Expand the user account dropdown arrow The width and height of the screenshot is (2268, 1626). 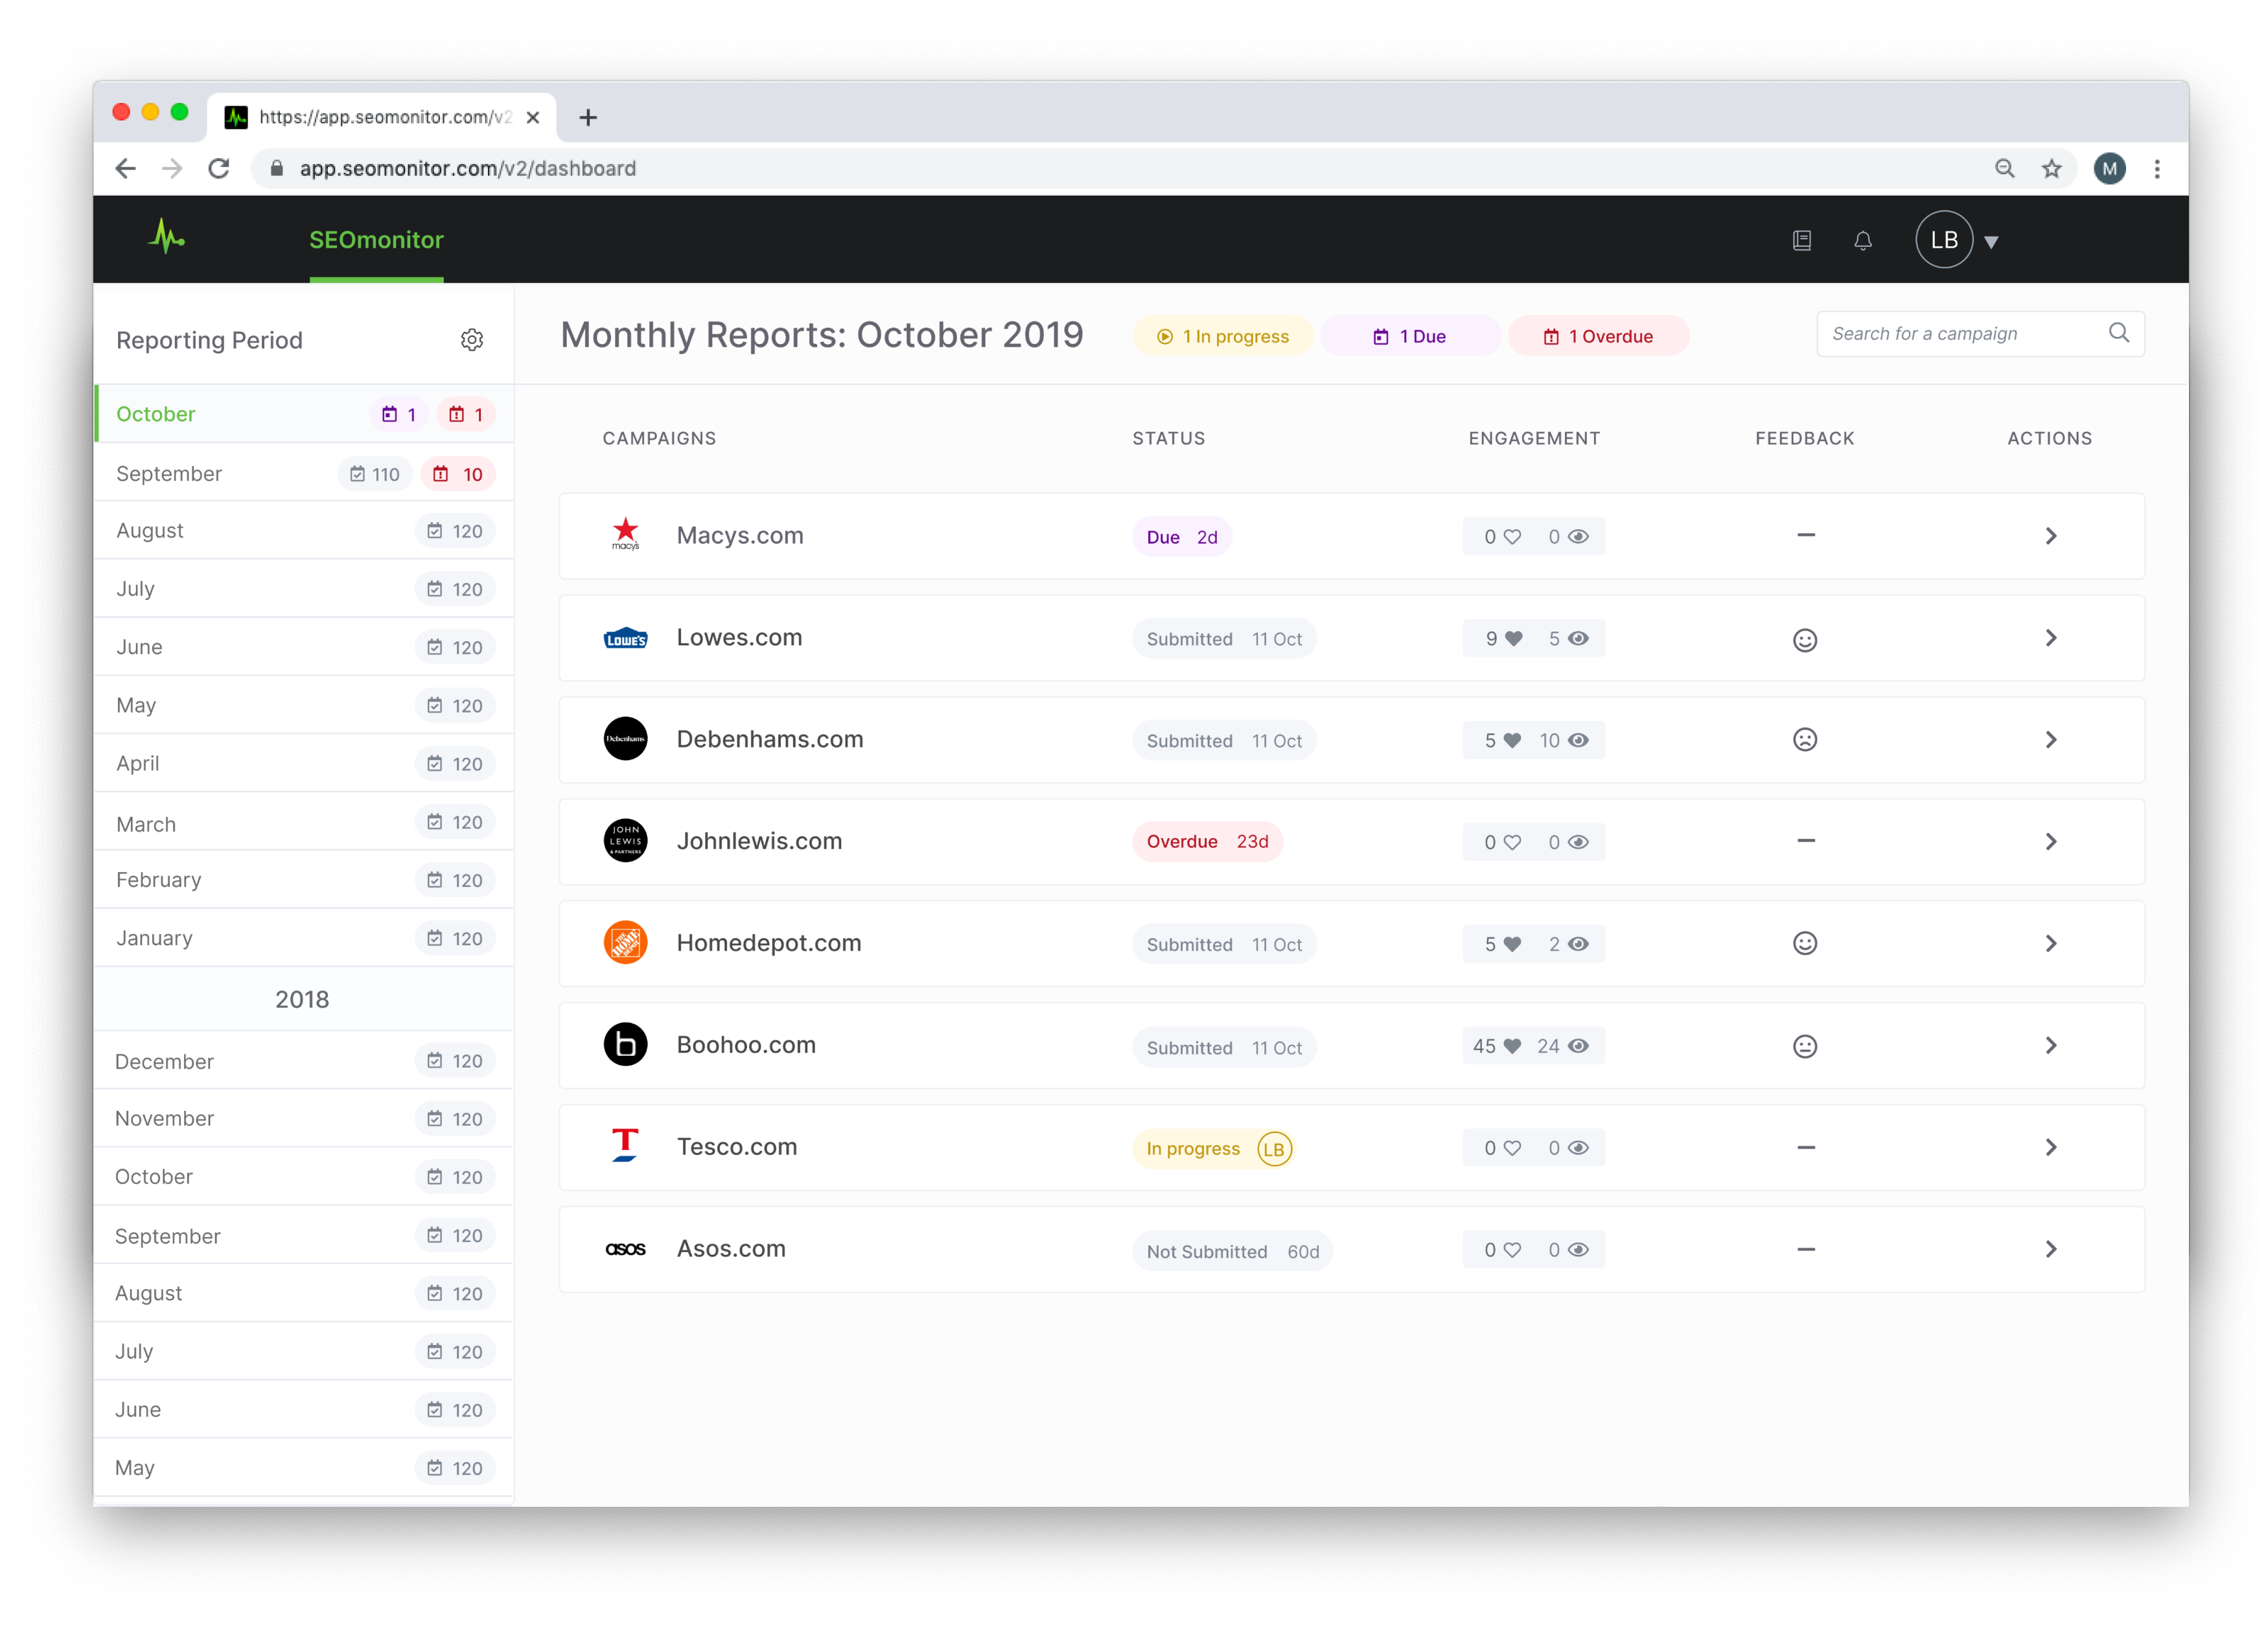click(1991, 242)
